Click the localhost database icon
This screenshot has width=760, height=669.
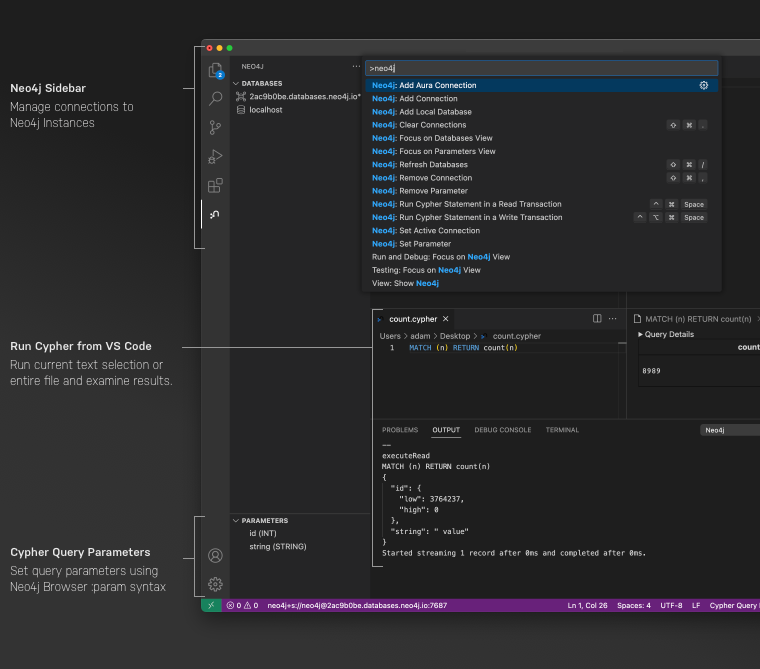click(x=241, y=110)
